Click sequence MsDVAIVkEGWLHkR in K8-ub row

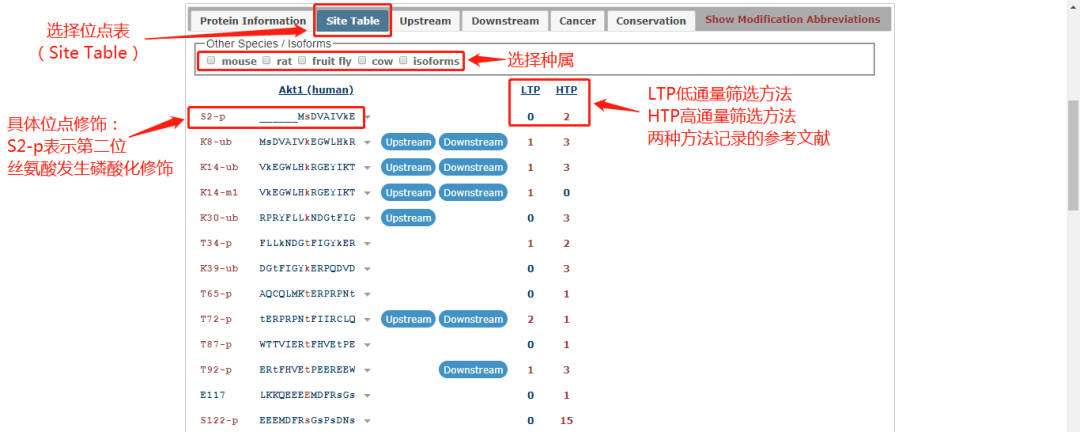coord(307,143)
